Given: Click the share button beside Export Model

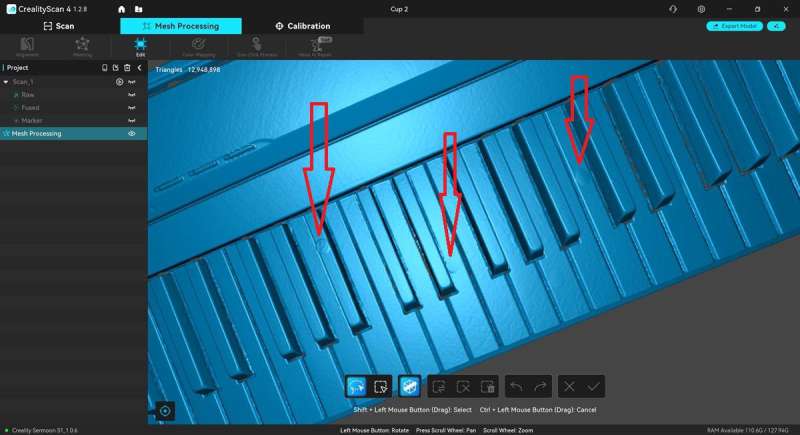Looking at the screenshot, I should (776, 26).
